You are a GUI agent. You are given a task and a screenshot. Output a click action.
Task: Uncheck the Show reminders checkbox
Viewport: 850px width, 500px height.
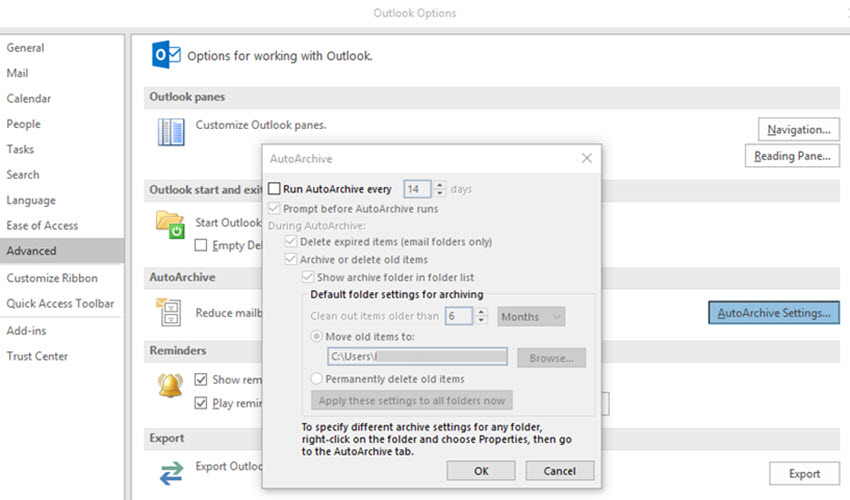tap(201, 379)
